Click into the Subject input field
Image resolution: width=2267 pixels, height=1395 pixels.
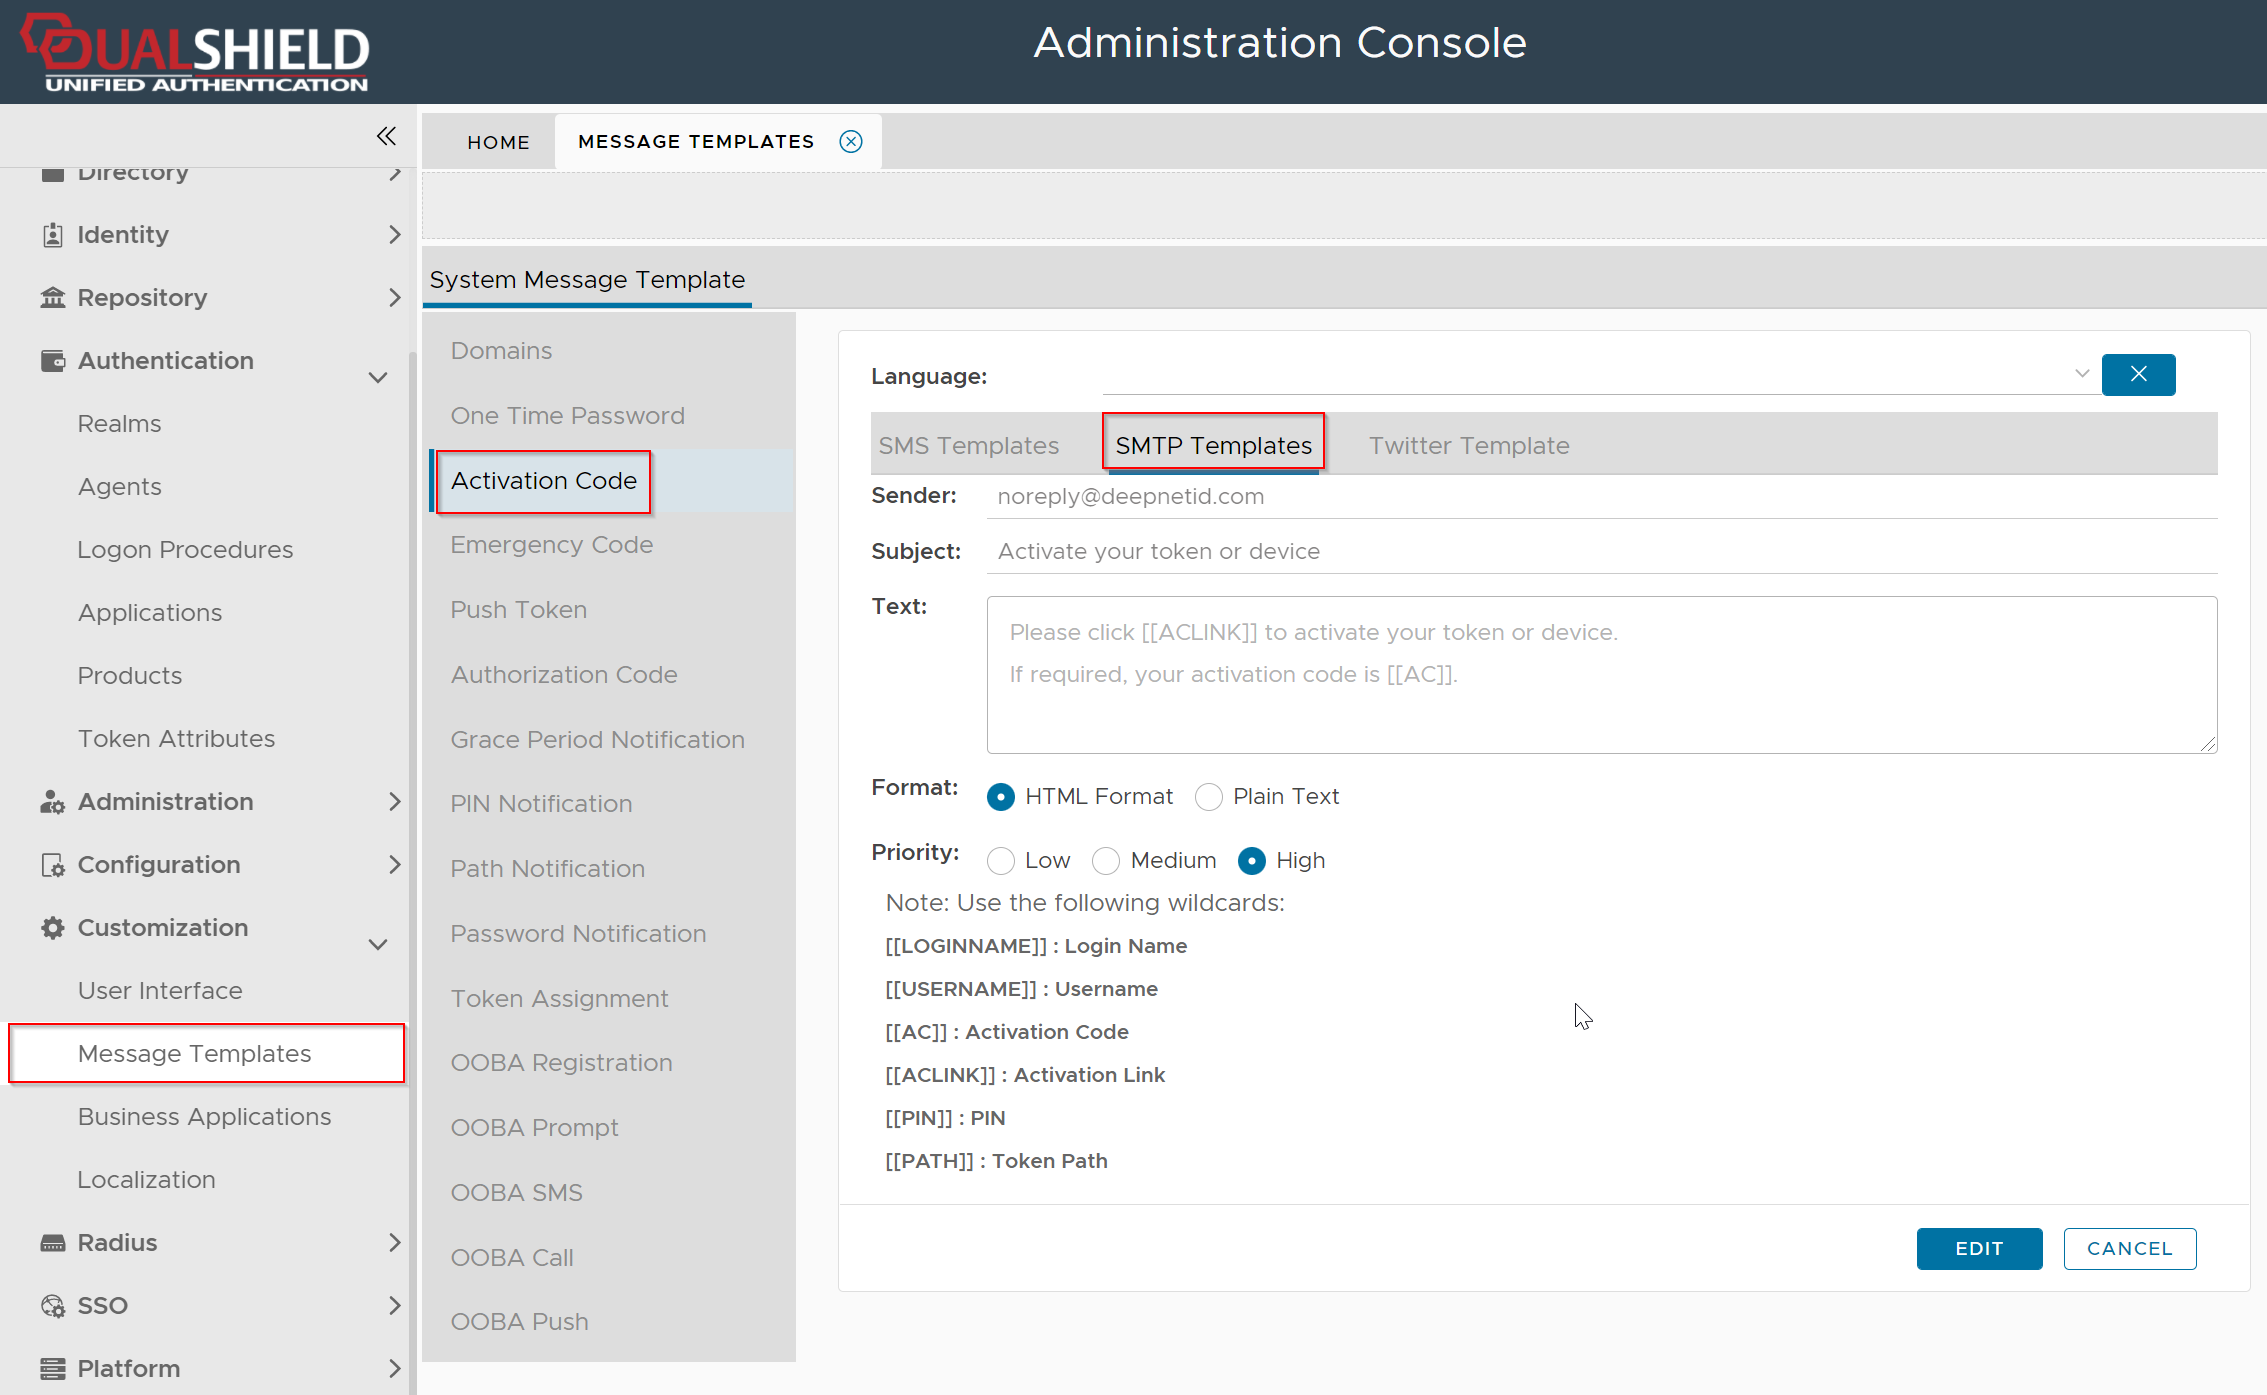click(x=1600, y=552)
